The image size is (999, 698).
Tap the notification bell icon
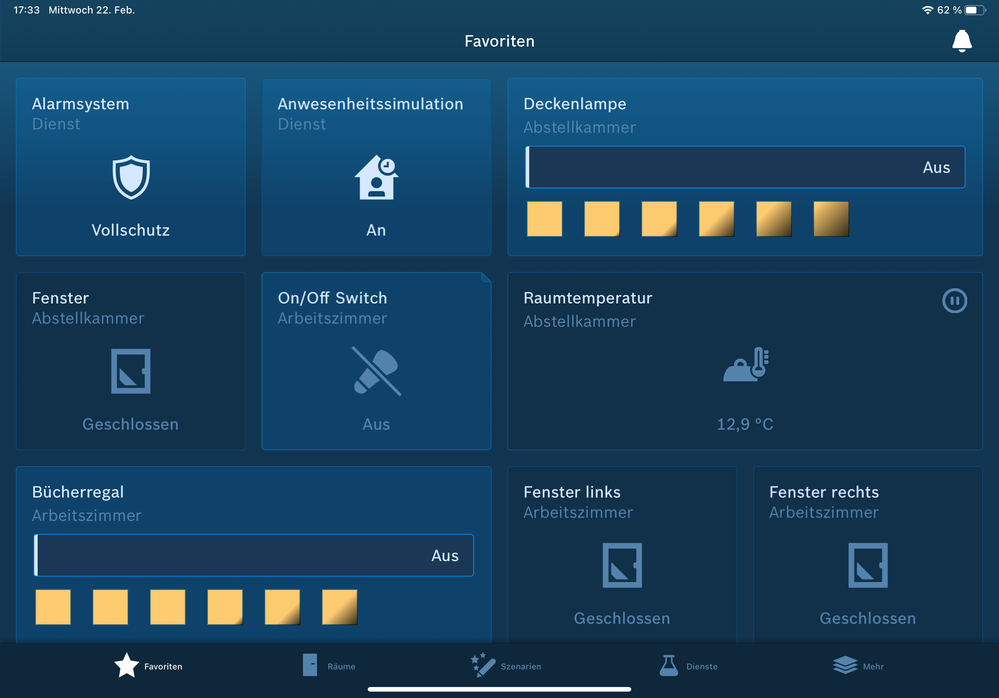pyautogui.click(x=961, y=41)
